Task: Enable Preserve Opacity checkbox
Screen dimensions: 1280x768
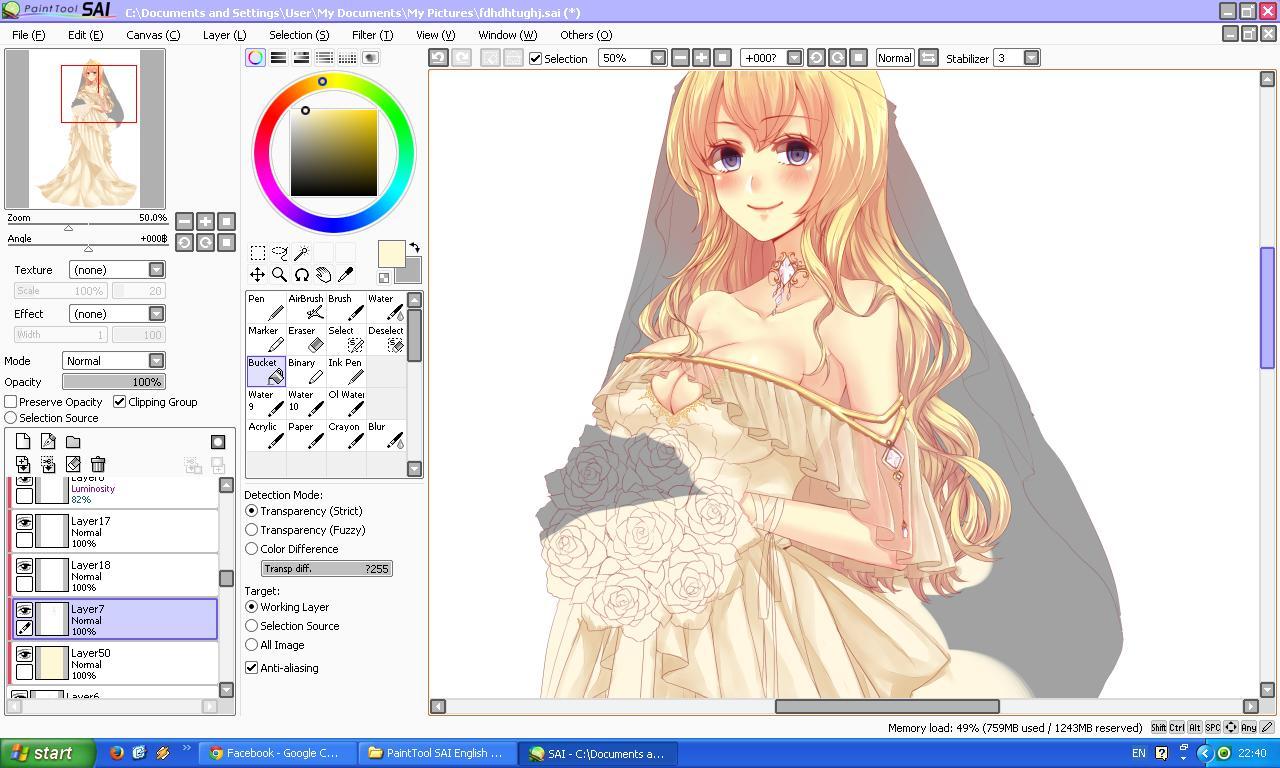Action: [x=11, y=402]
